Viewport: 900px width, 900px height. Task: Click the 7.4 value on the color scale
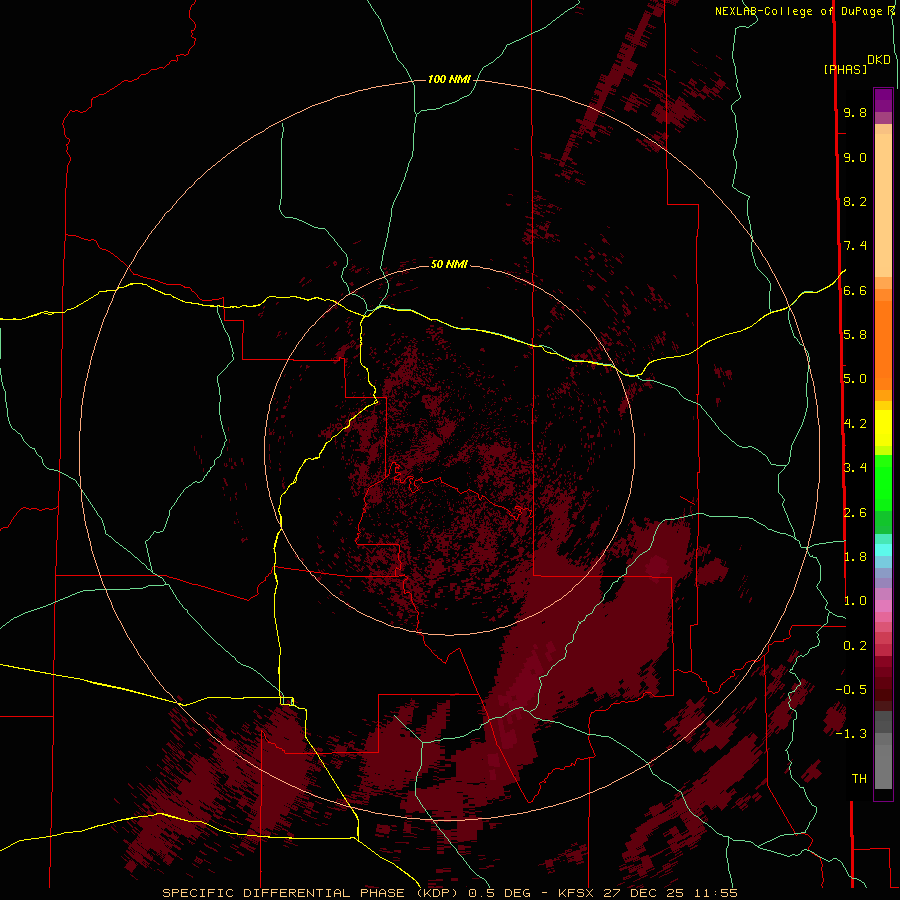coord(855,246)
